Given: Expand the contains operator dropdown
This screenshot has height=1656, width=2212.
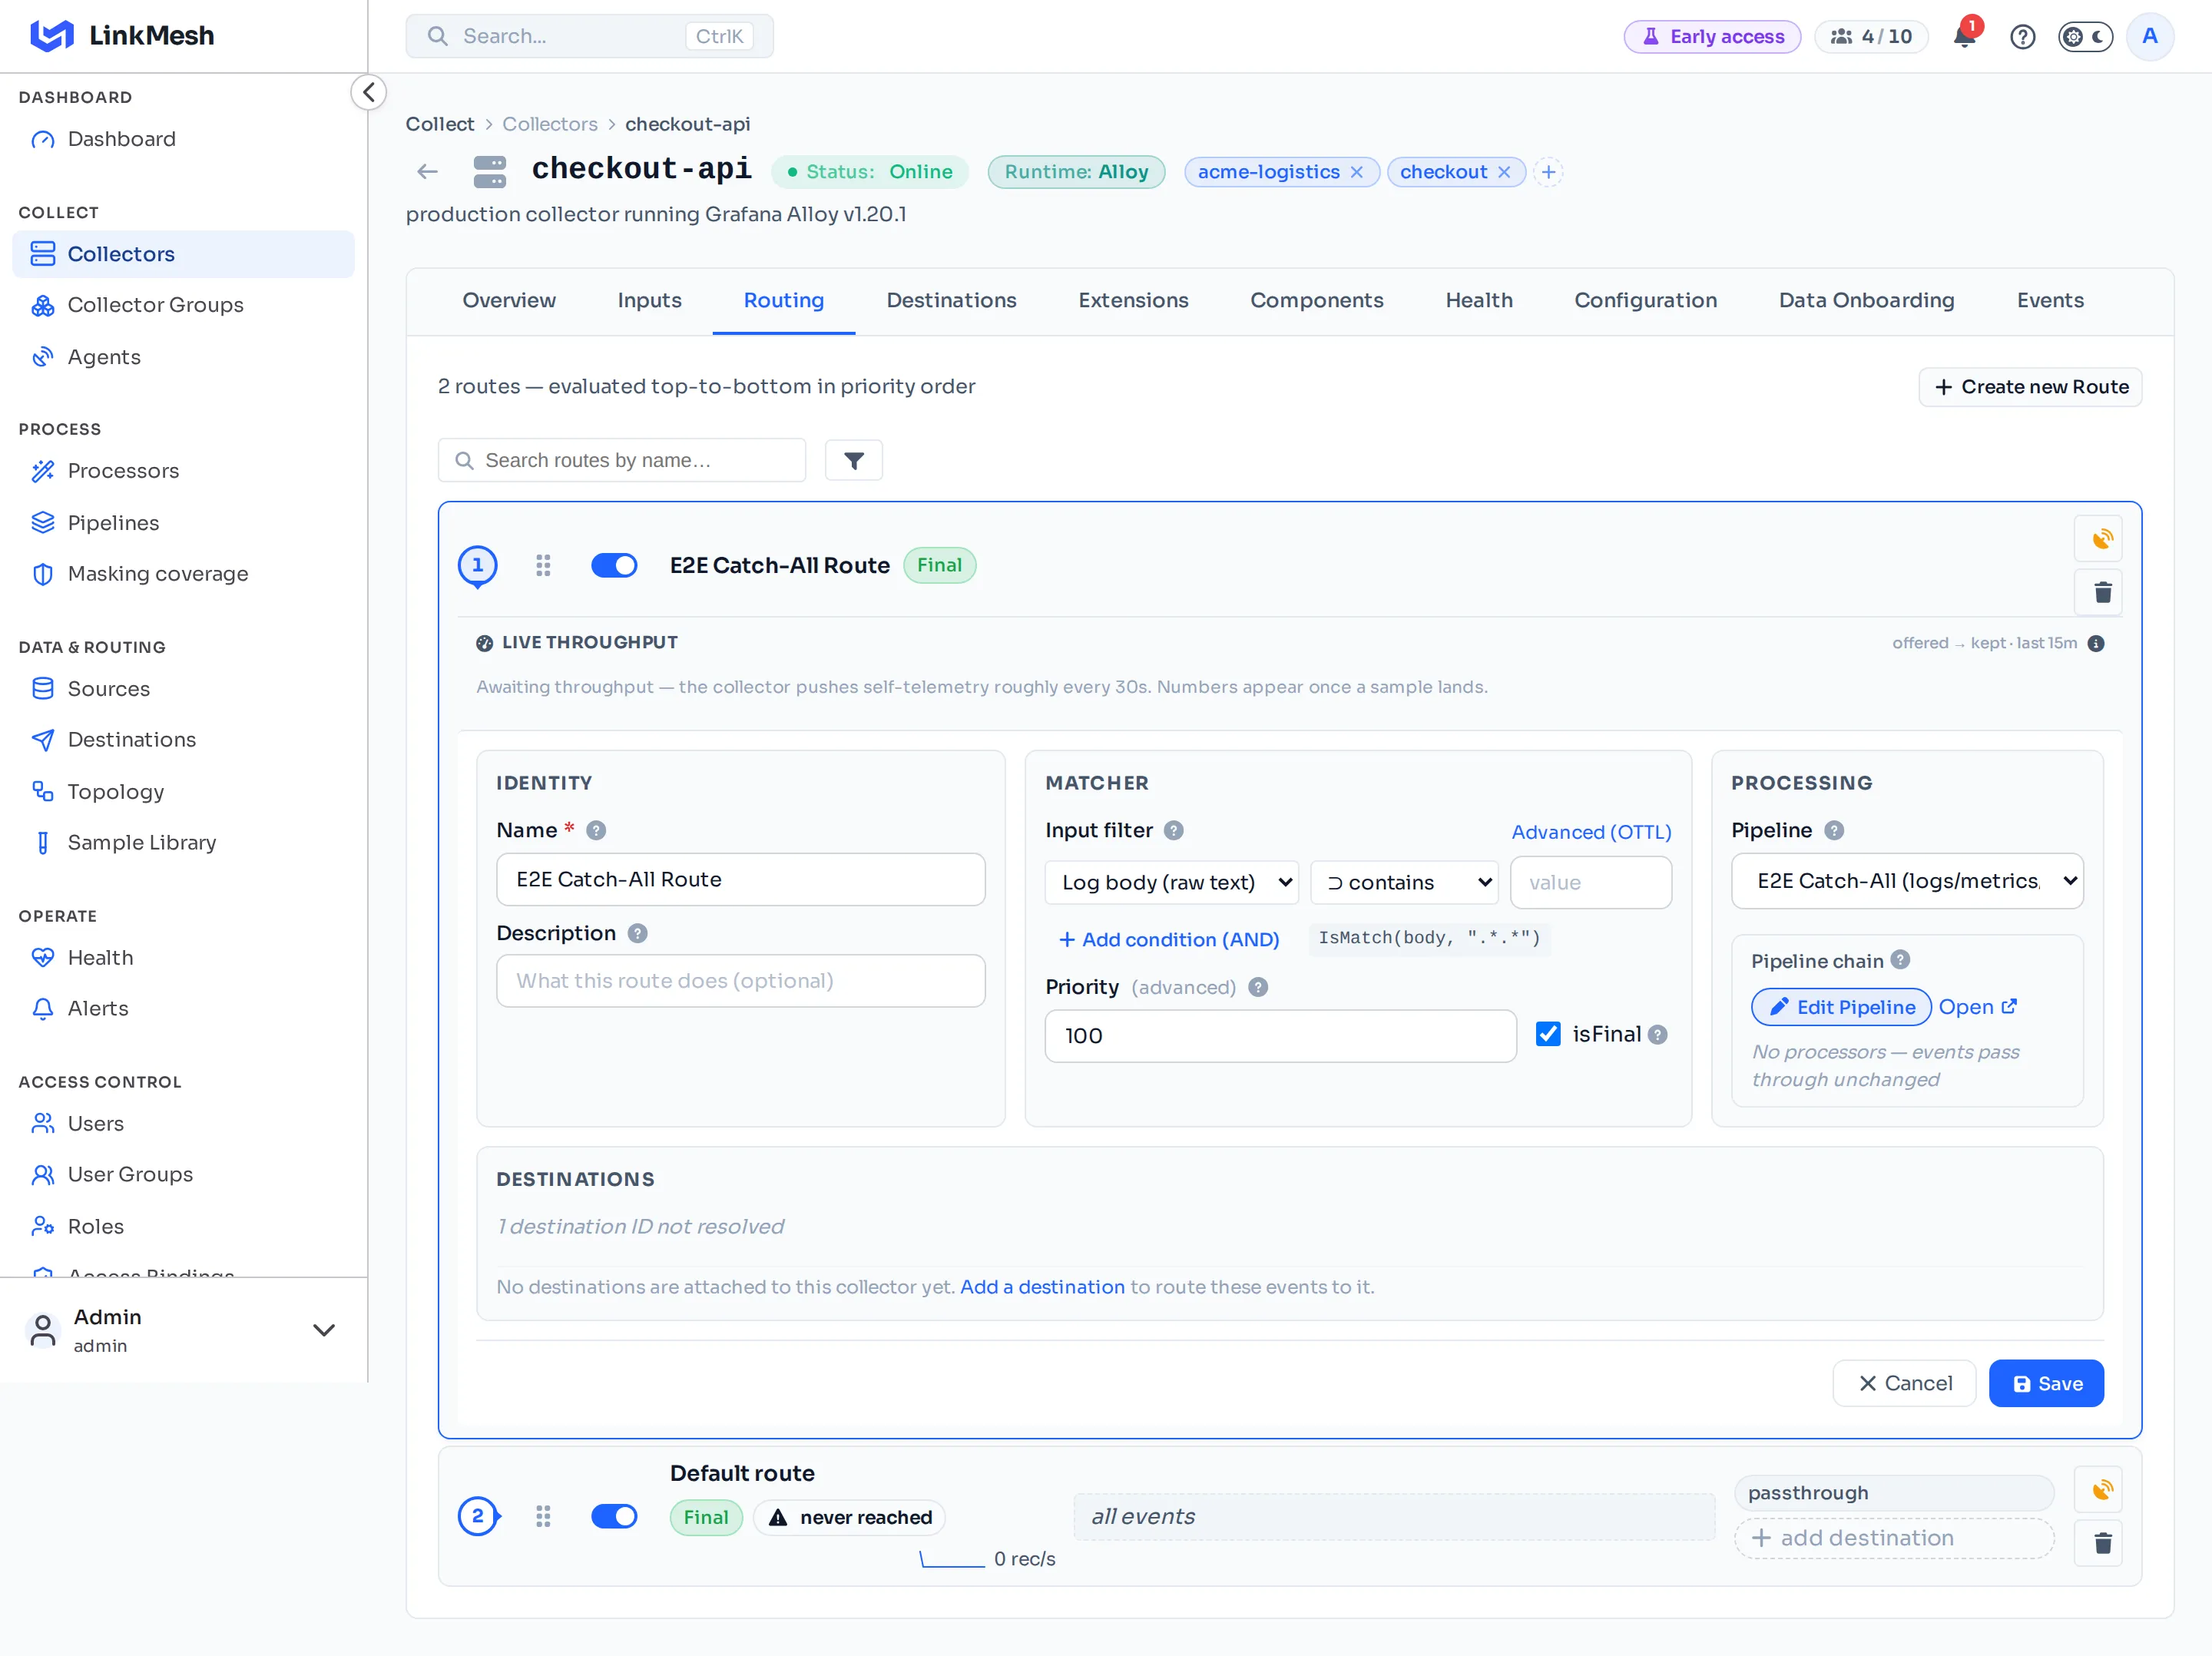Looking at the screenshot, I should point(1404,882).
